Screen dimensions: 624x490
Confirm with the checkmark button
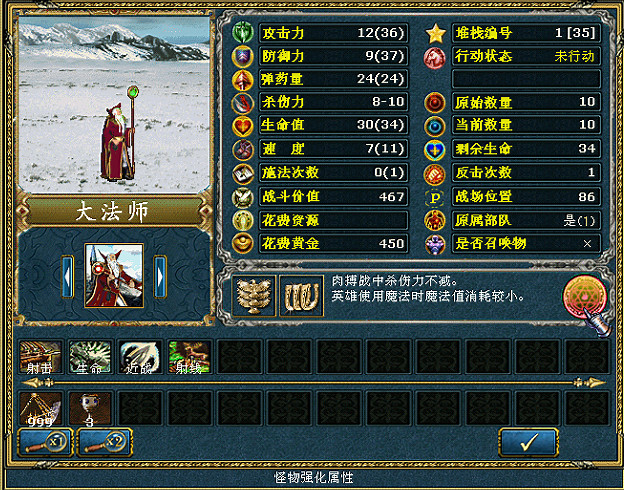[x=529, y=442]
